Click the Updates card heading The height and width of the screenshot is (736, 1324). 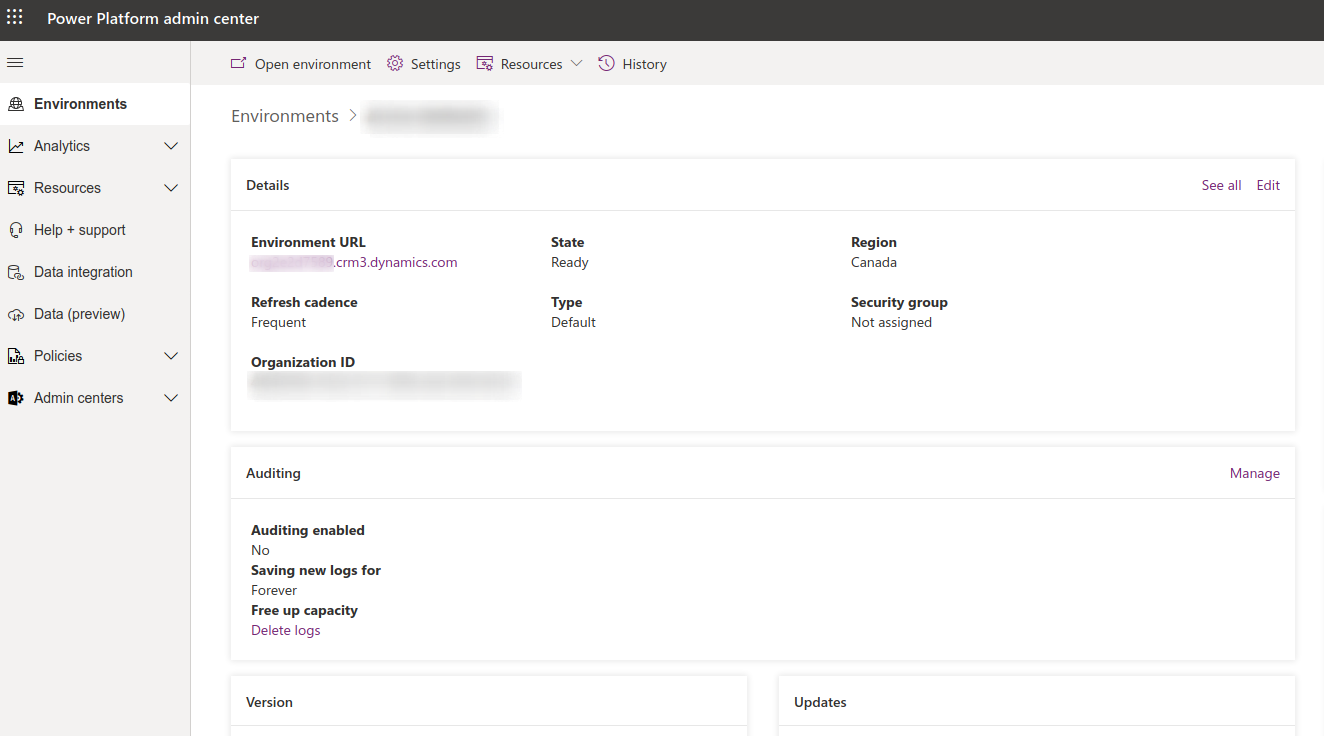pos(820,702)
